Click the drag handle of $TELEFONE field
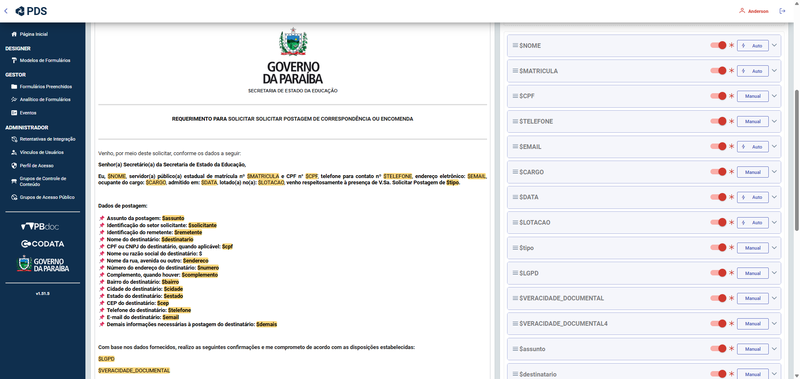Screen dimensions: 800x379 (515, 121)
